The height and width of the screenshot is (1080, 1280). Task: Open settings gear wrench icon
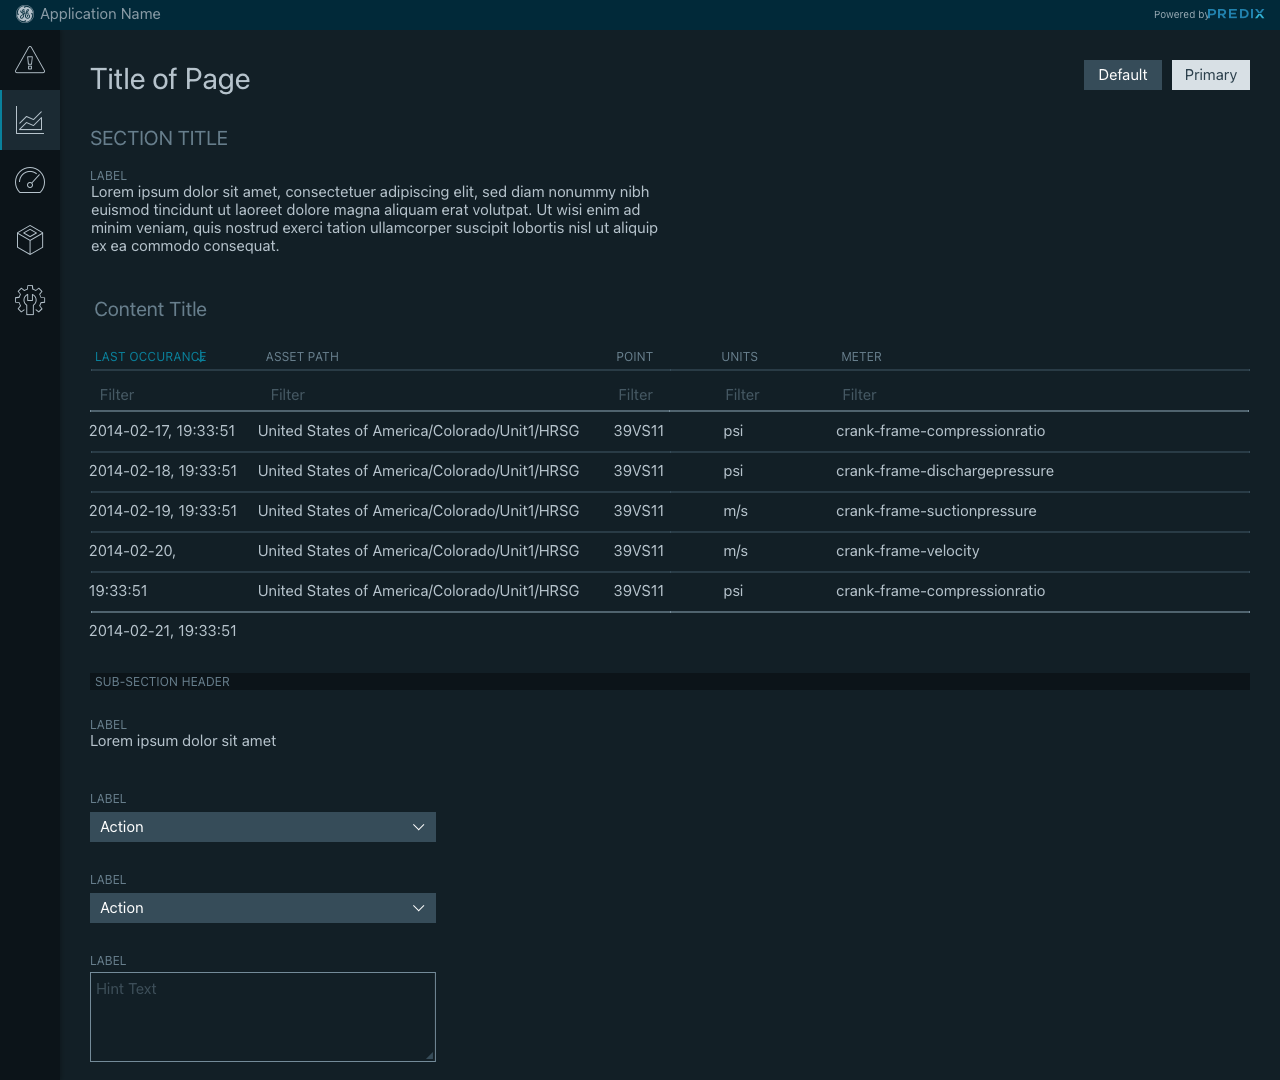point(30,300)
